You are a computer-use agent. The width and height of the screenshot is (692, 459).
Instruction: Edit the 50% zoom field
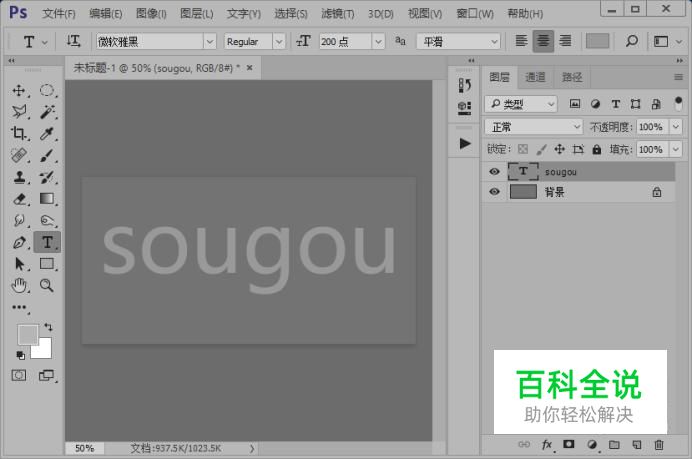coord(84,448)
